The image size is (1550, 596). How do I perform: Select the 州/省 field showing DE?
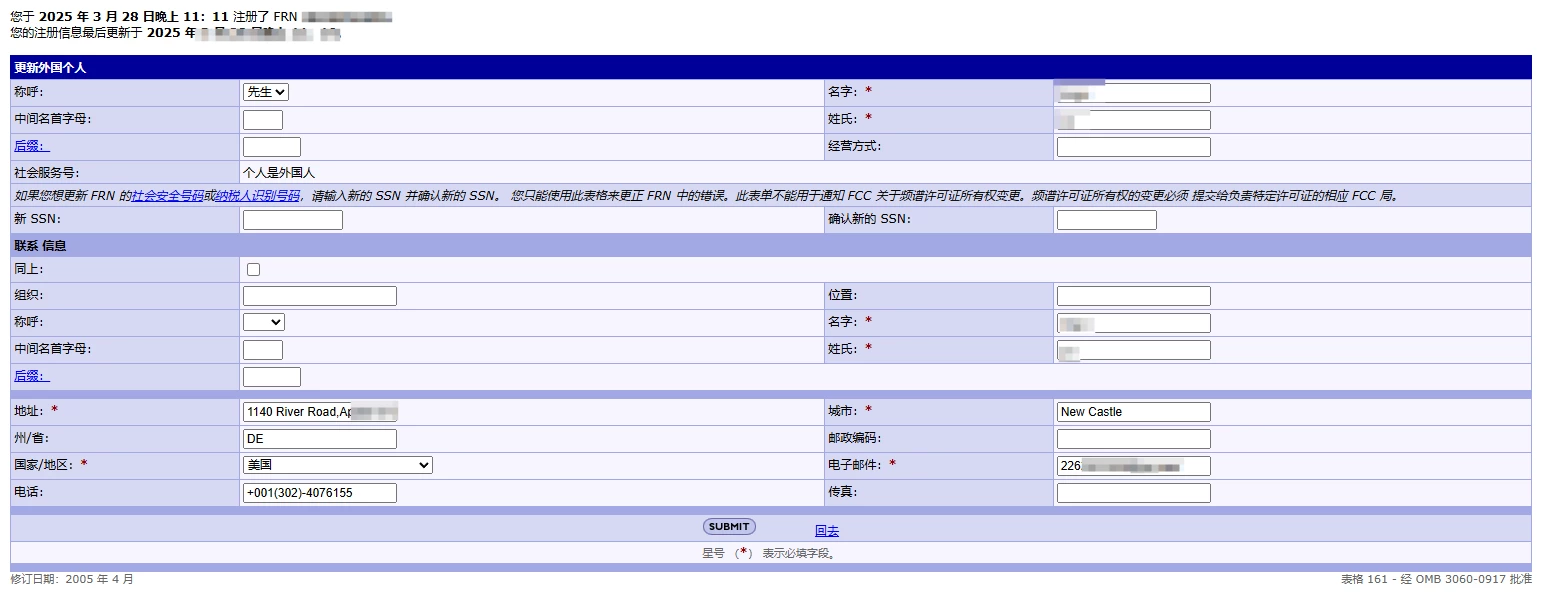click(x=319, y=438)
